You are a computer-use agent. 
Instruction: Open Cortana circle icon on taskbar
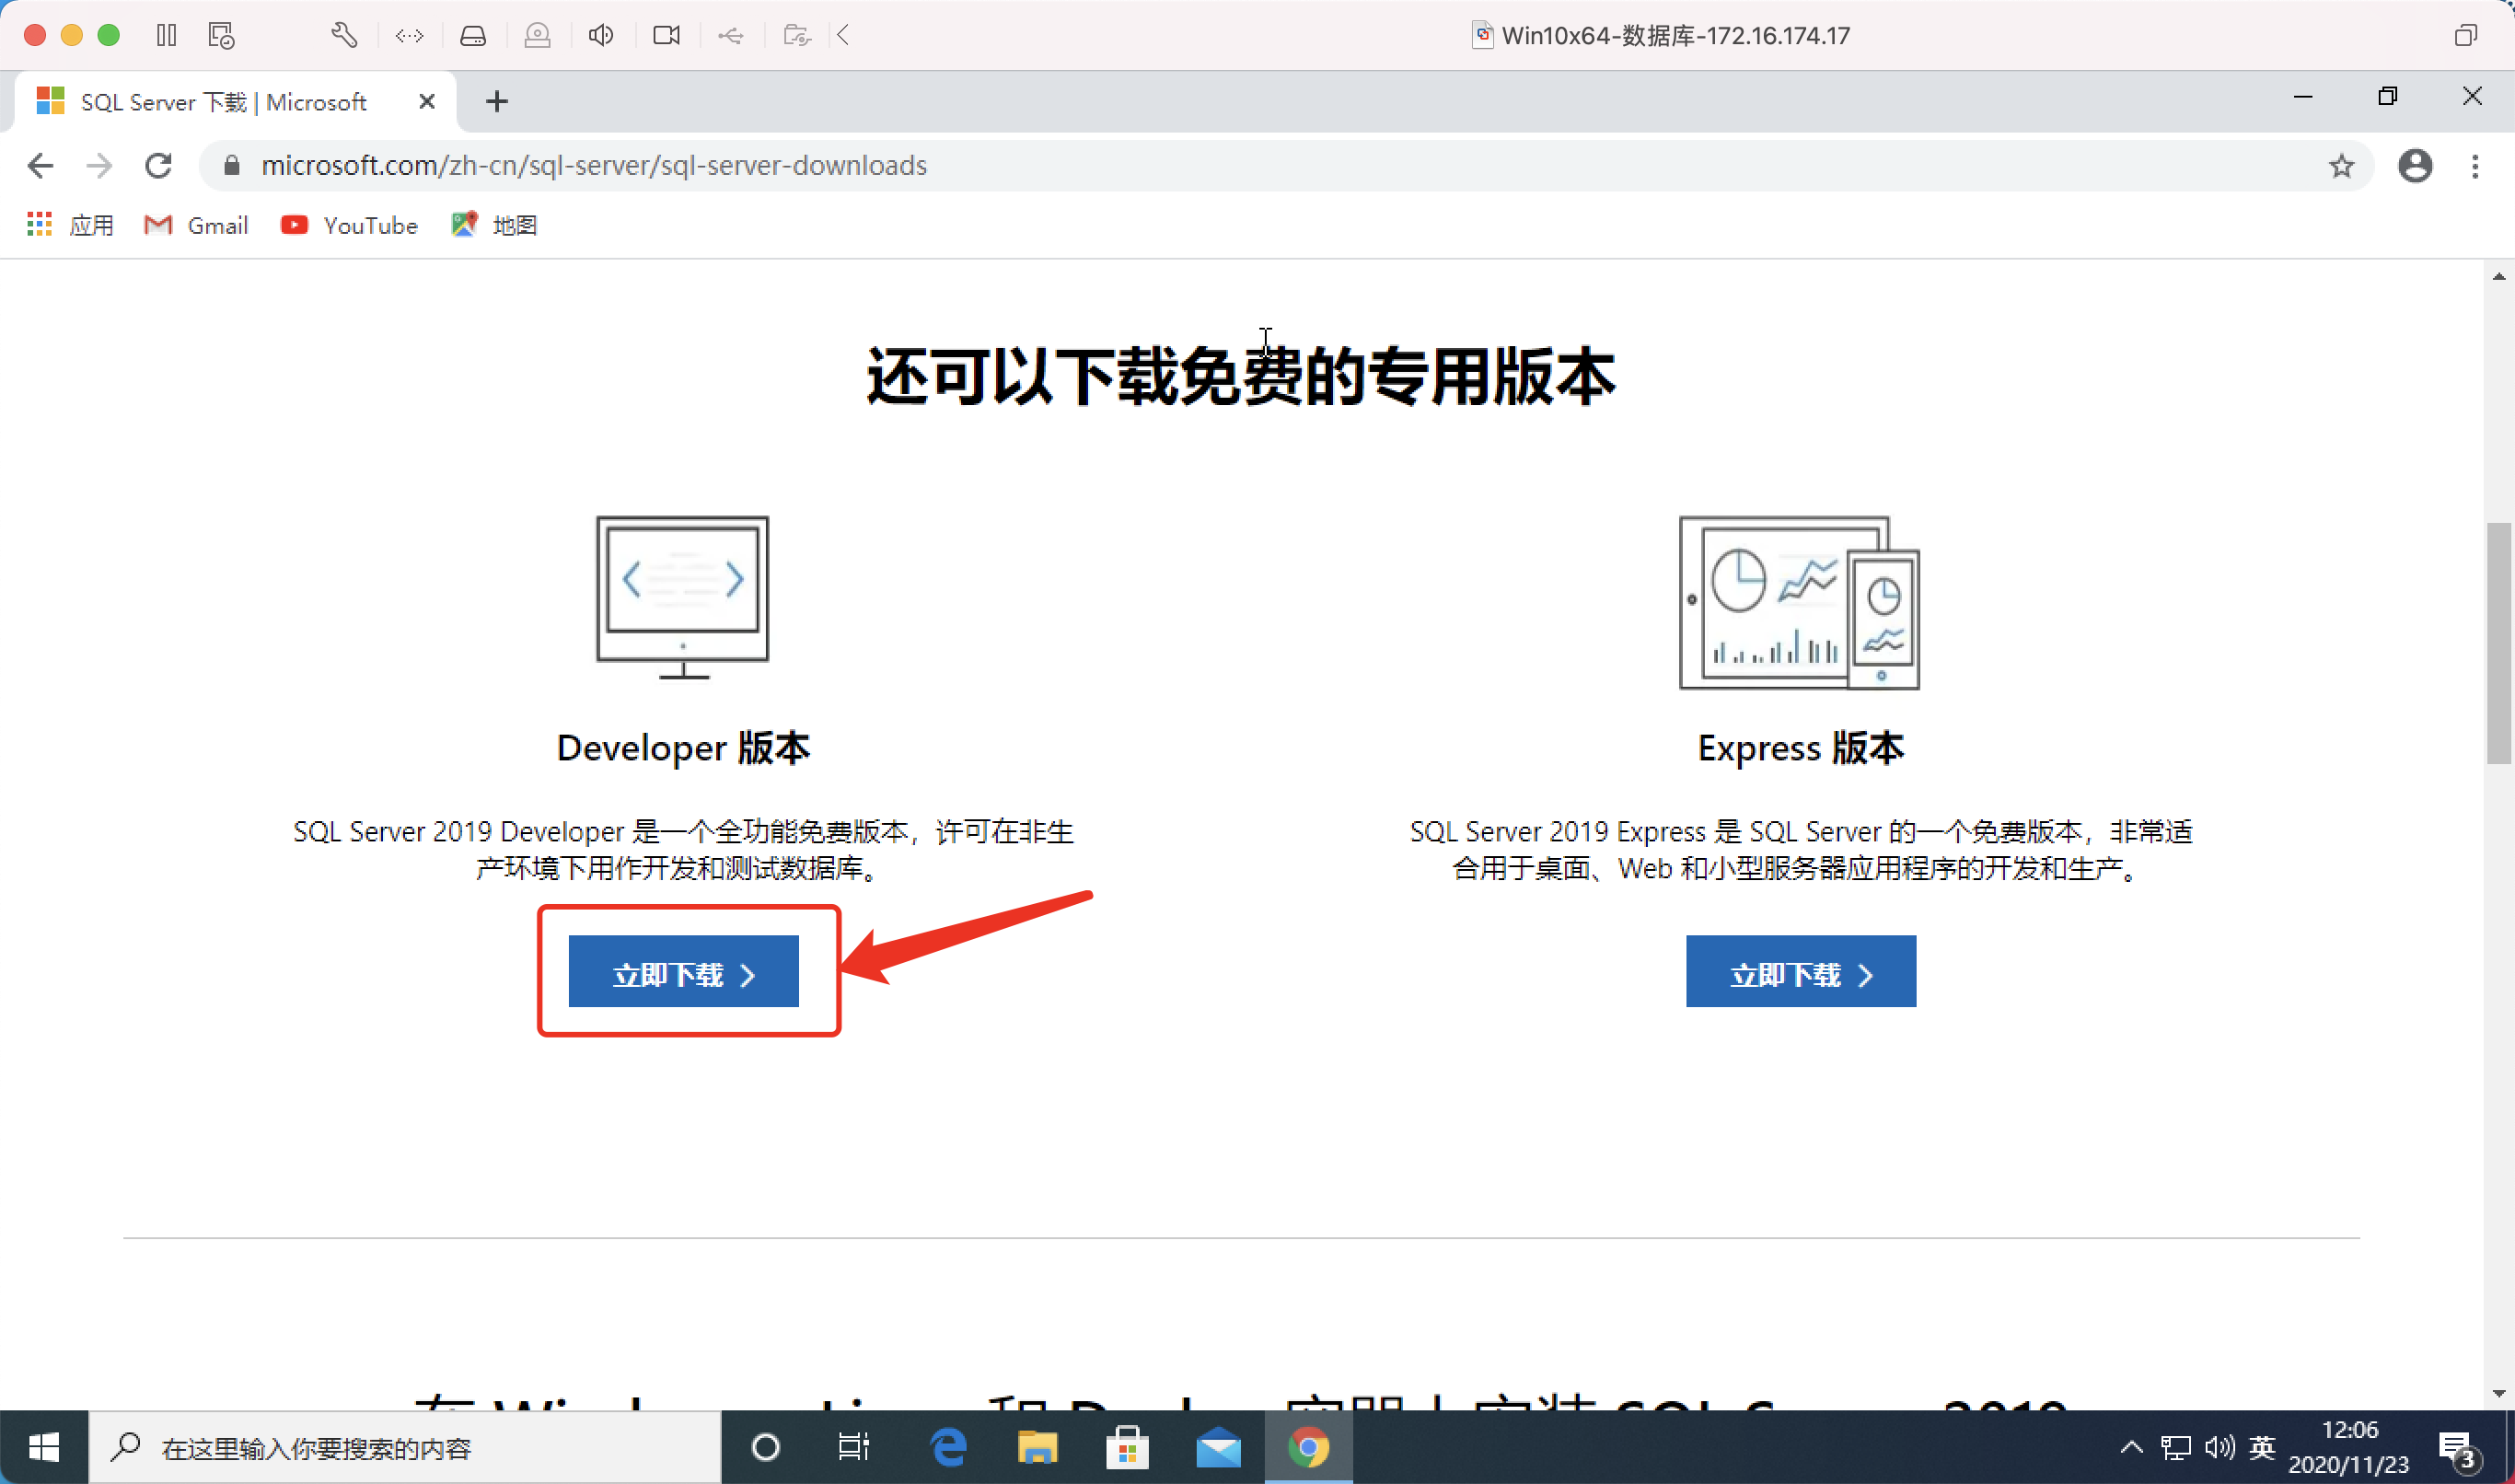(766, 1447)
